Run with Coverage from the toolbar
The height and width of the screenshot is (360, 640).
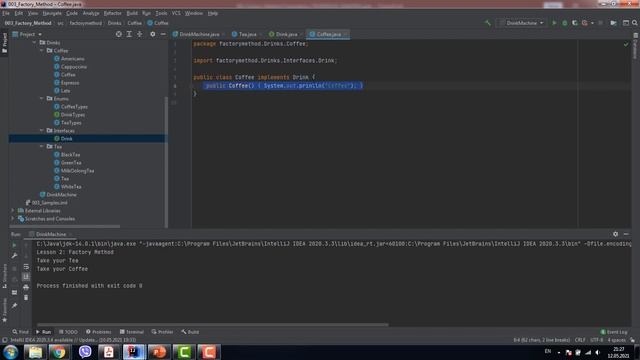tap(575, 23)
